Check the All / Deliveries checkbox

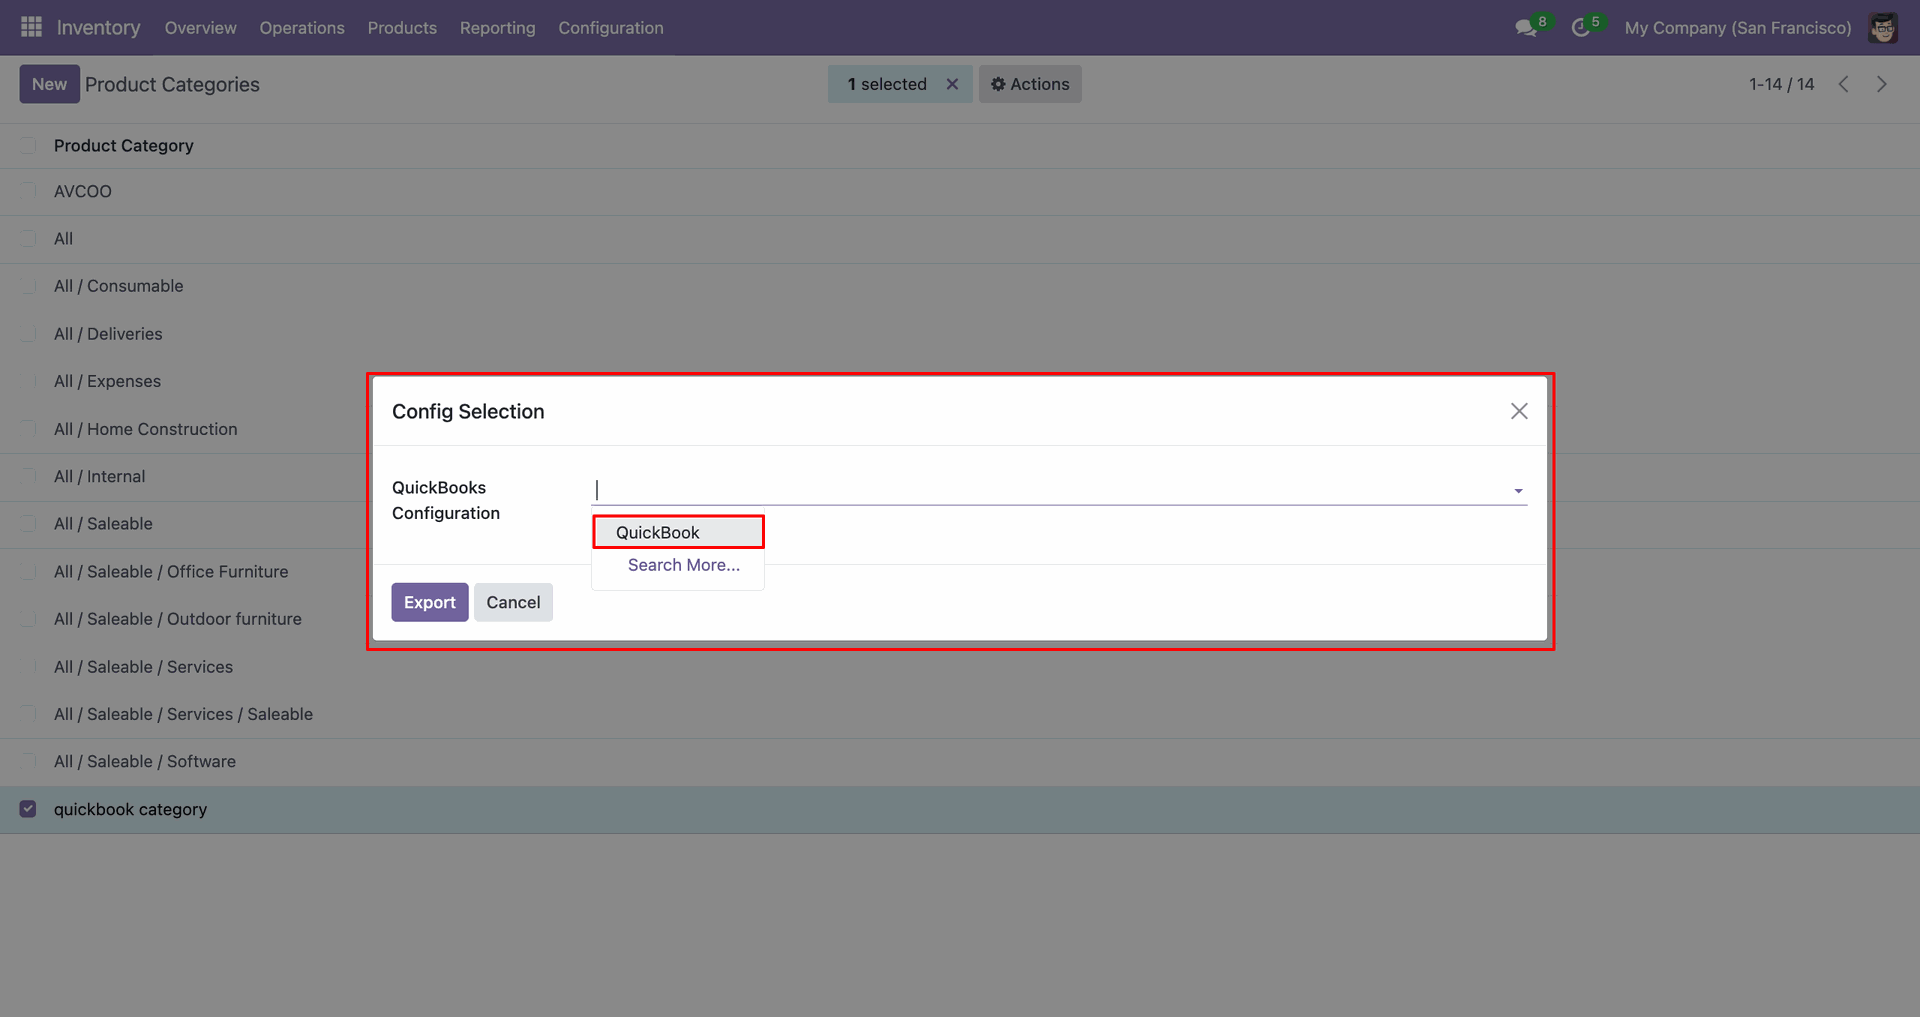[x=28, y=334]
